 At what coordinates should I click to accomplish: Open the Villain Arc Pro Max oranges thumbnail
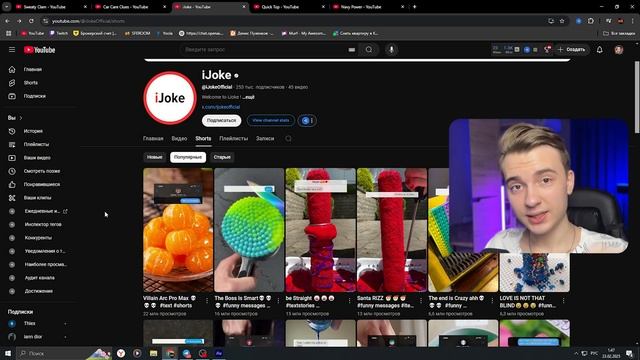[x=178, y=230]
